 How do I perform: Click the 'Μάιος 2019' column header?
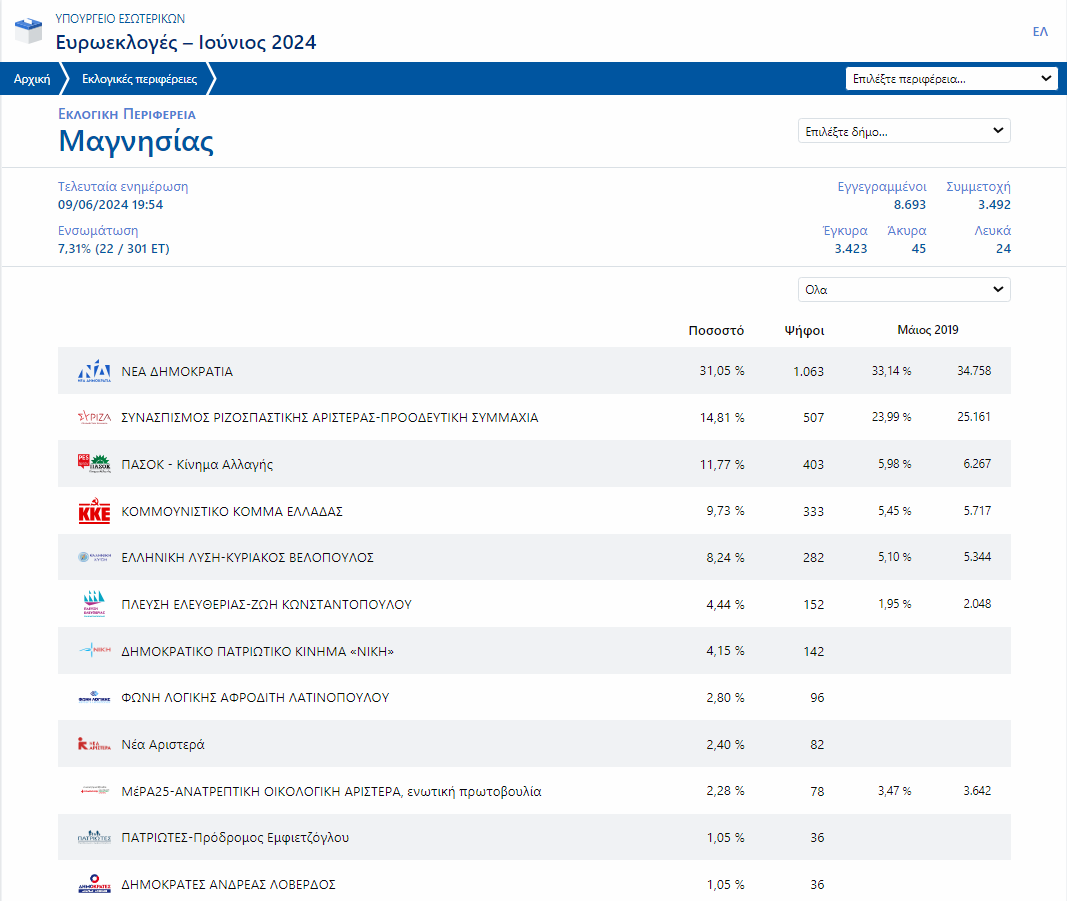pyautogui.click(x=928, y=330)
